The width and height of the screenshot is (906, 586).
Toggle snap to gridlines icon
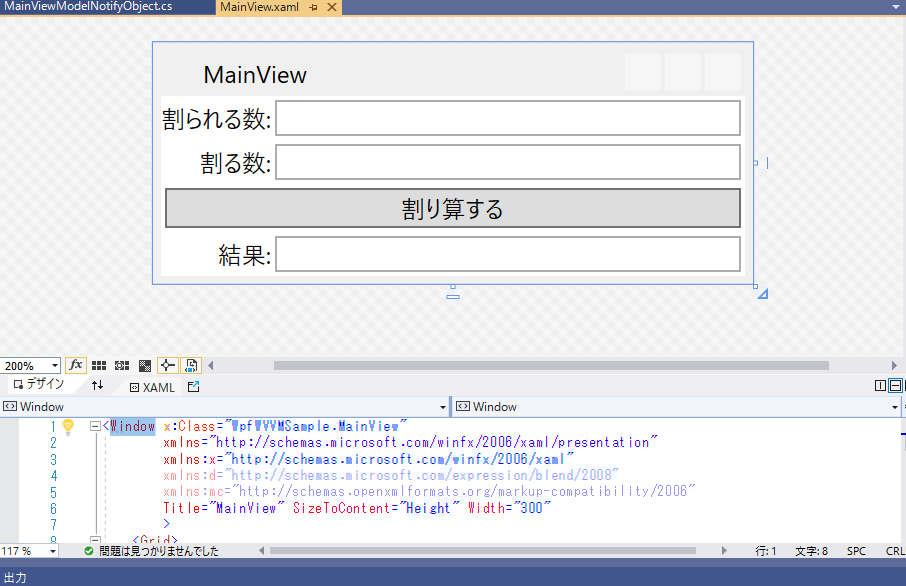122,366
